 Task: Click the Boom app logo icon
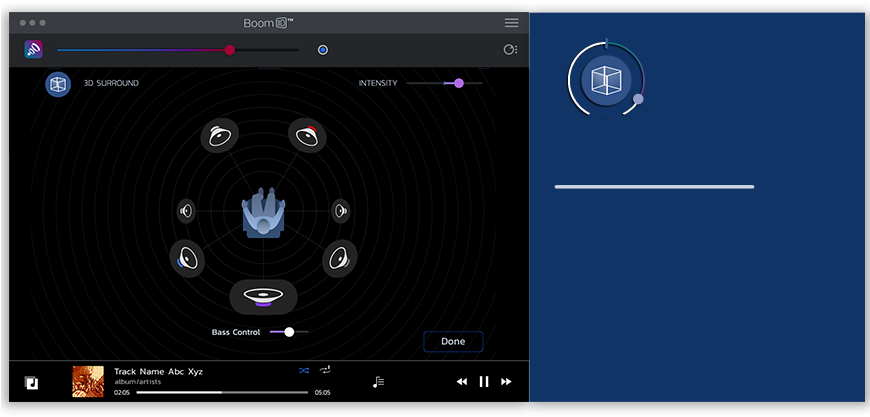tap(34, 49)
